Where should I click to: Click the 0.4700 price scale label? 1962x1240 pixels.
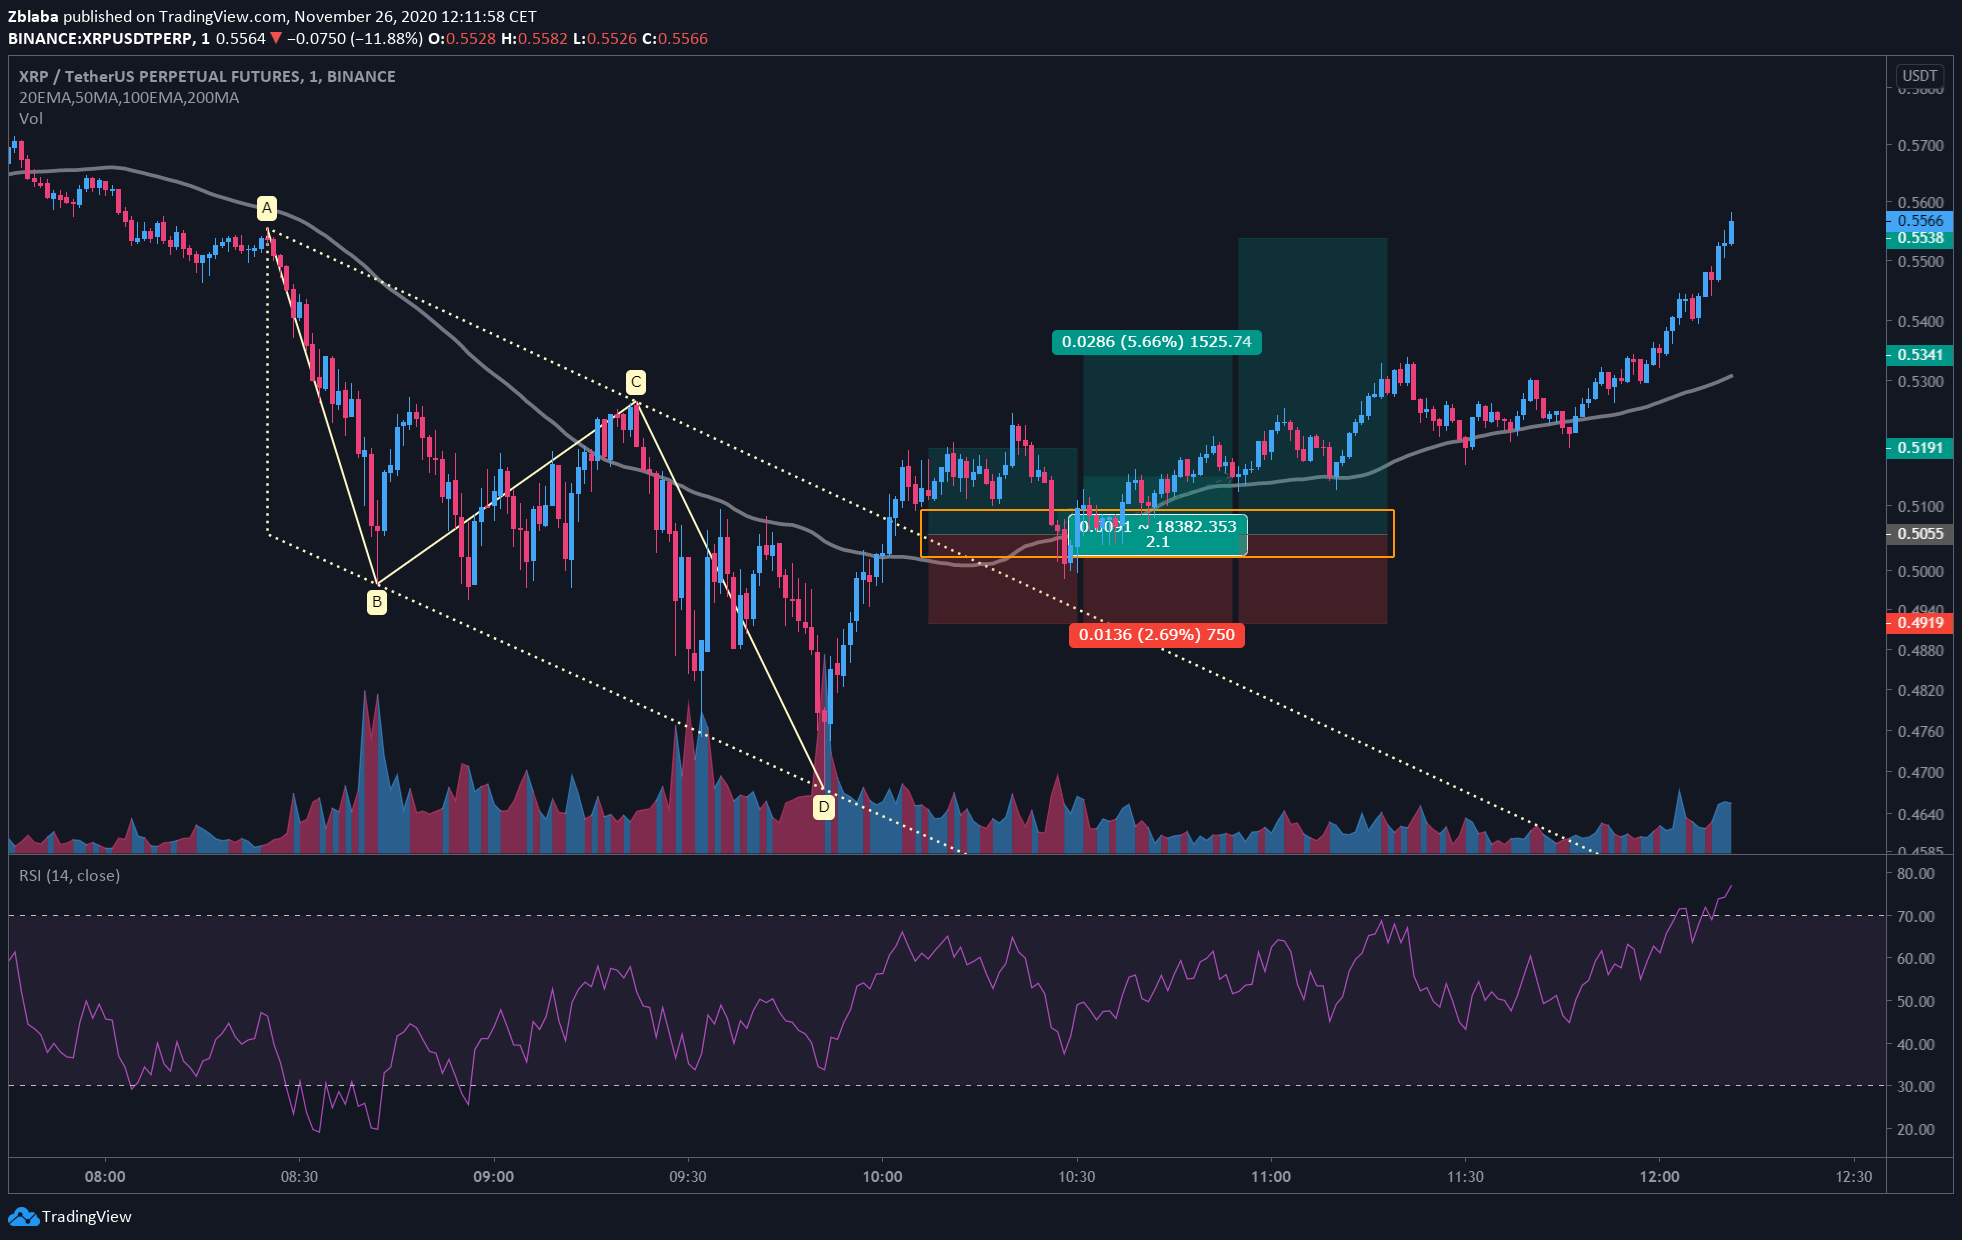[1921, 773]
